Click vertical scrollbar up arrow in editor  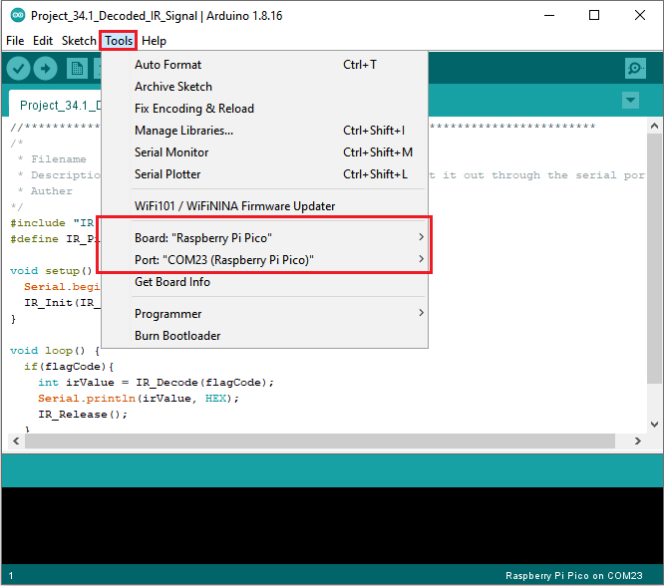[654, 126]
